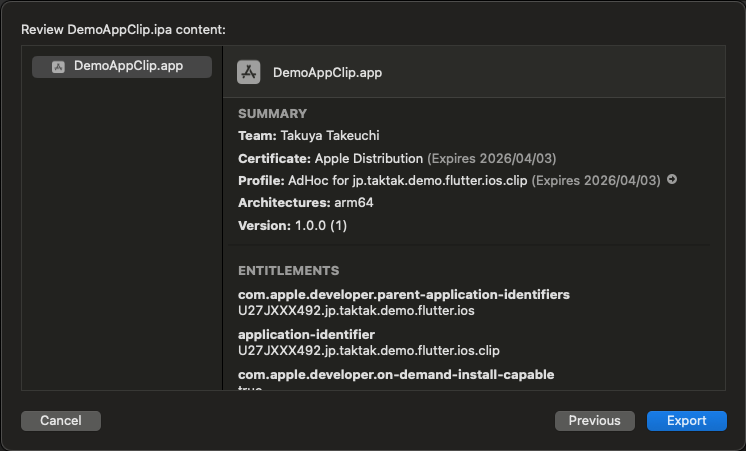This screenshot has width=746, height=451.
Task: Click the application-identifier entitlement key
Action: [x=306, y=334]
